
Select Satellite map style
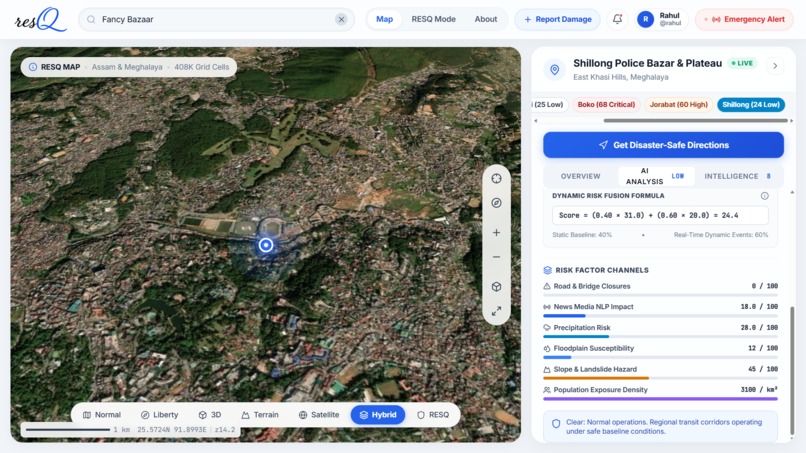coord(319,415)
